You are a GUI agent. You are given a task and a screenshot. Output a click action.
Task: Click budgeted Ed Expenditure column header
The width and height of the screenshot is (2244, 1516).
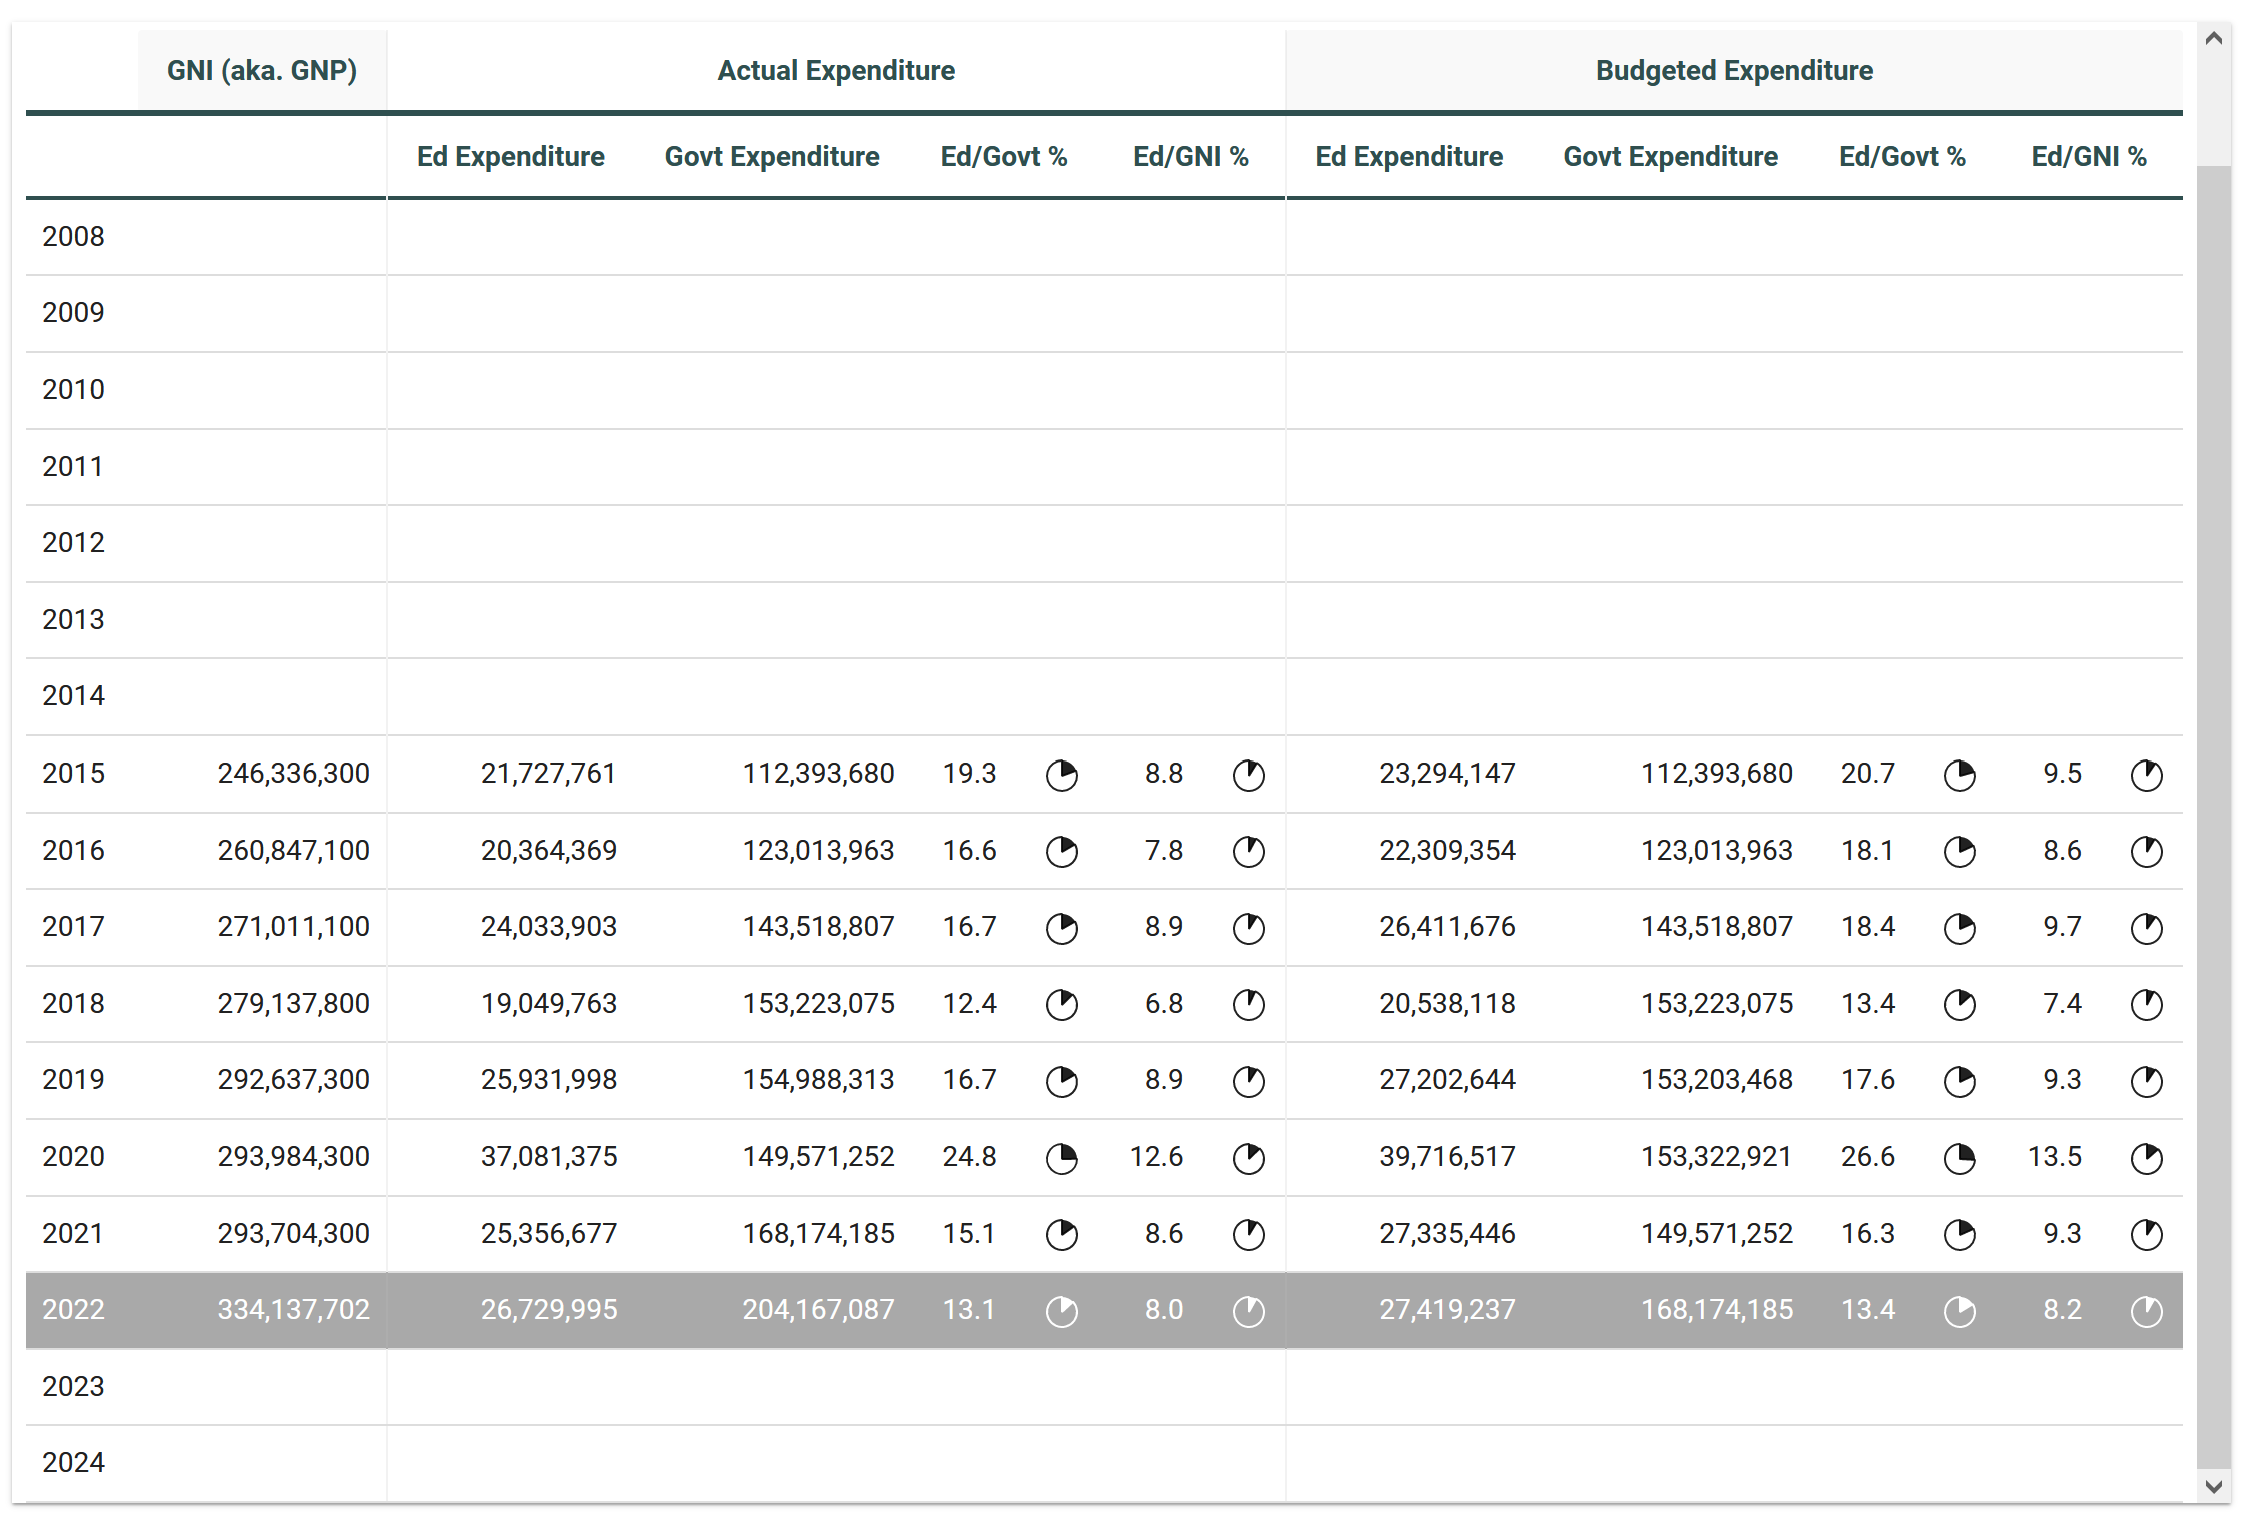click(x=1409, y=157)
